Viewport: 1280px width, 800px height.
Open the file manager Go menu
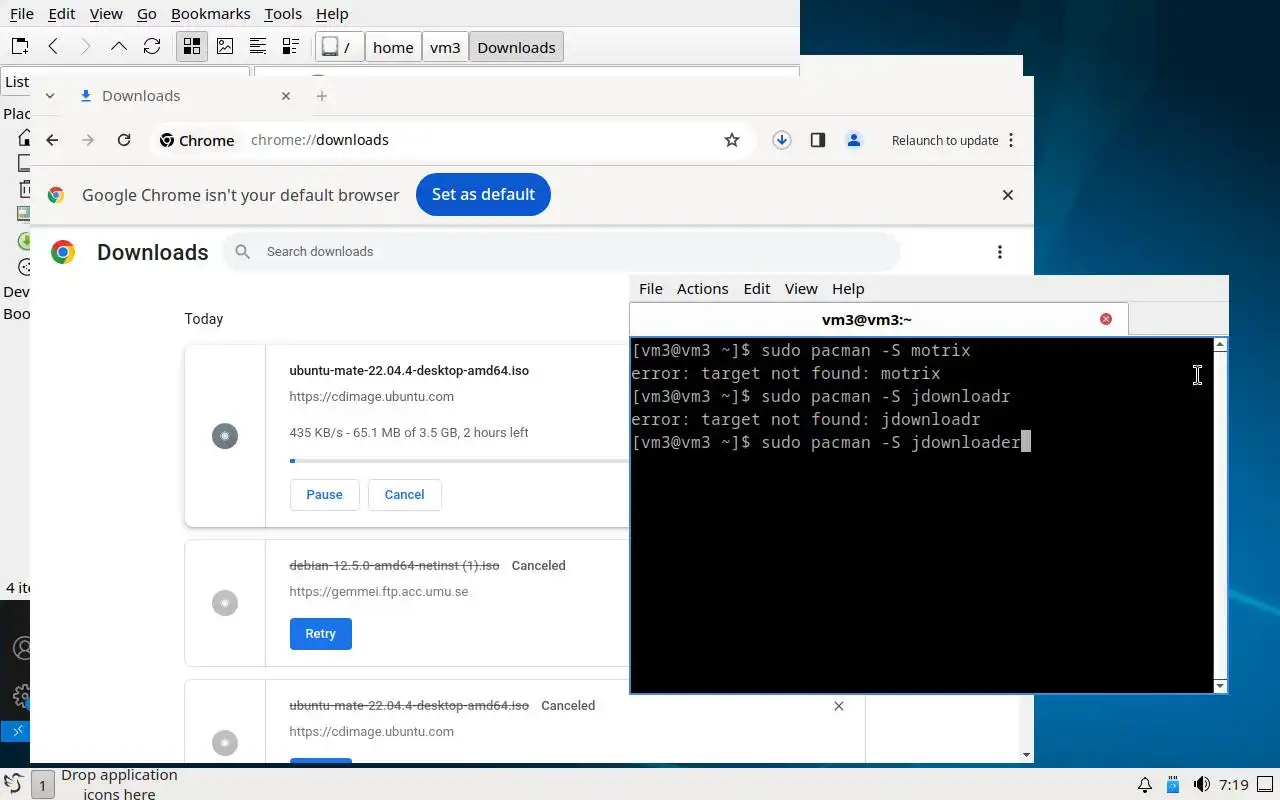(147, 14)
